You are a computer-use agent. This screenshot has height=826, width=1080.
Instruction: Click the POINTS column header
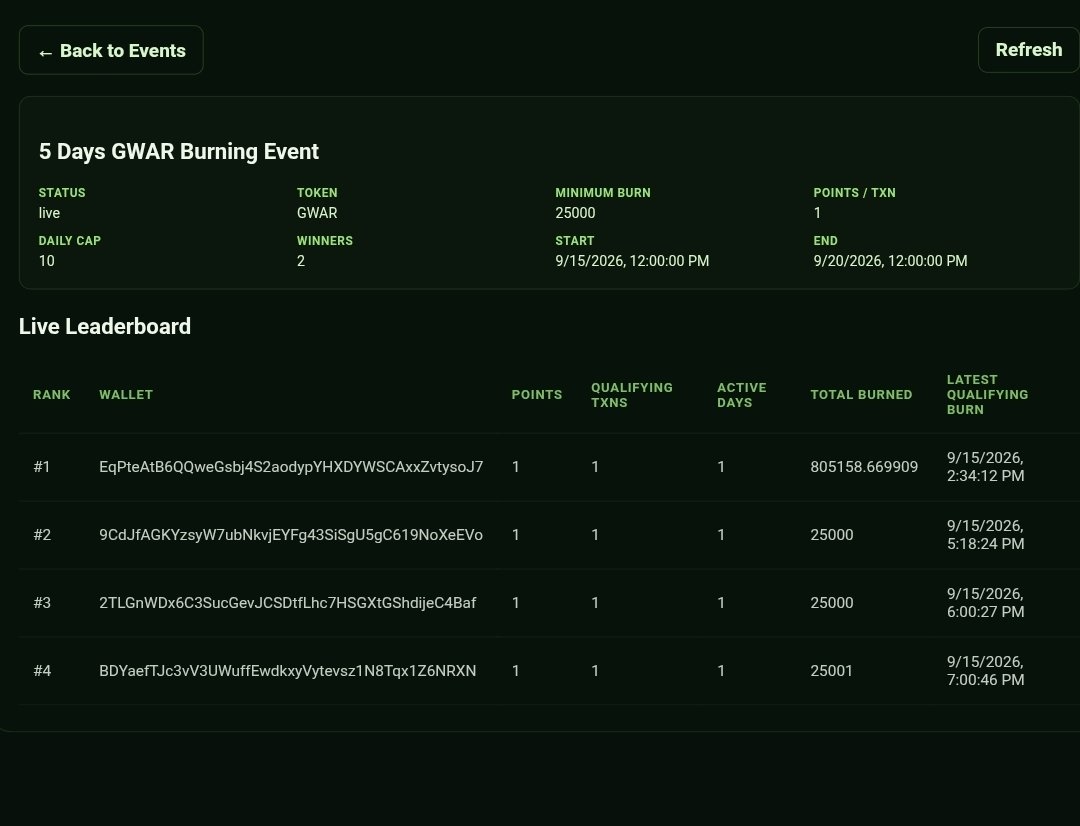537,395
